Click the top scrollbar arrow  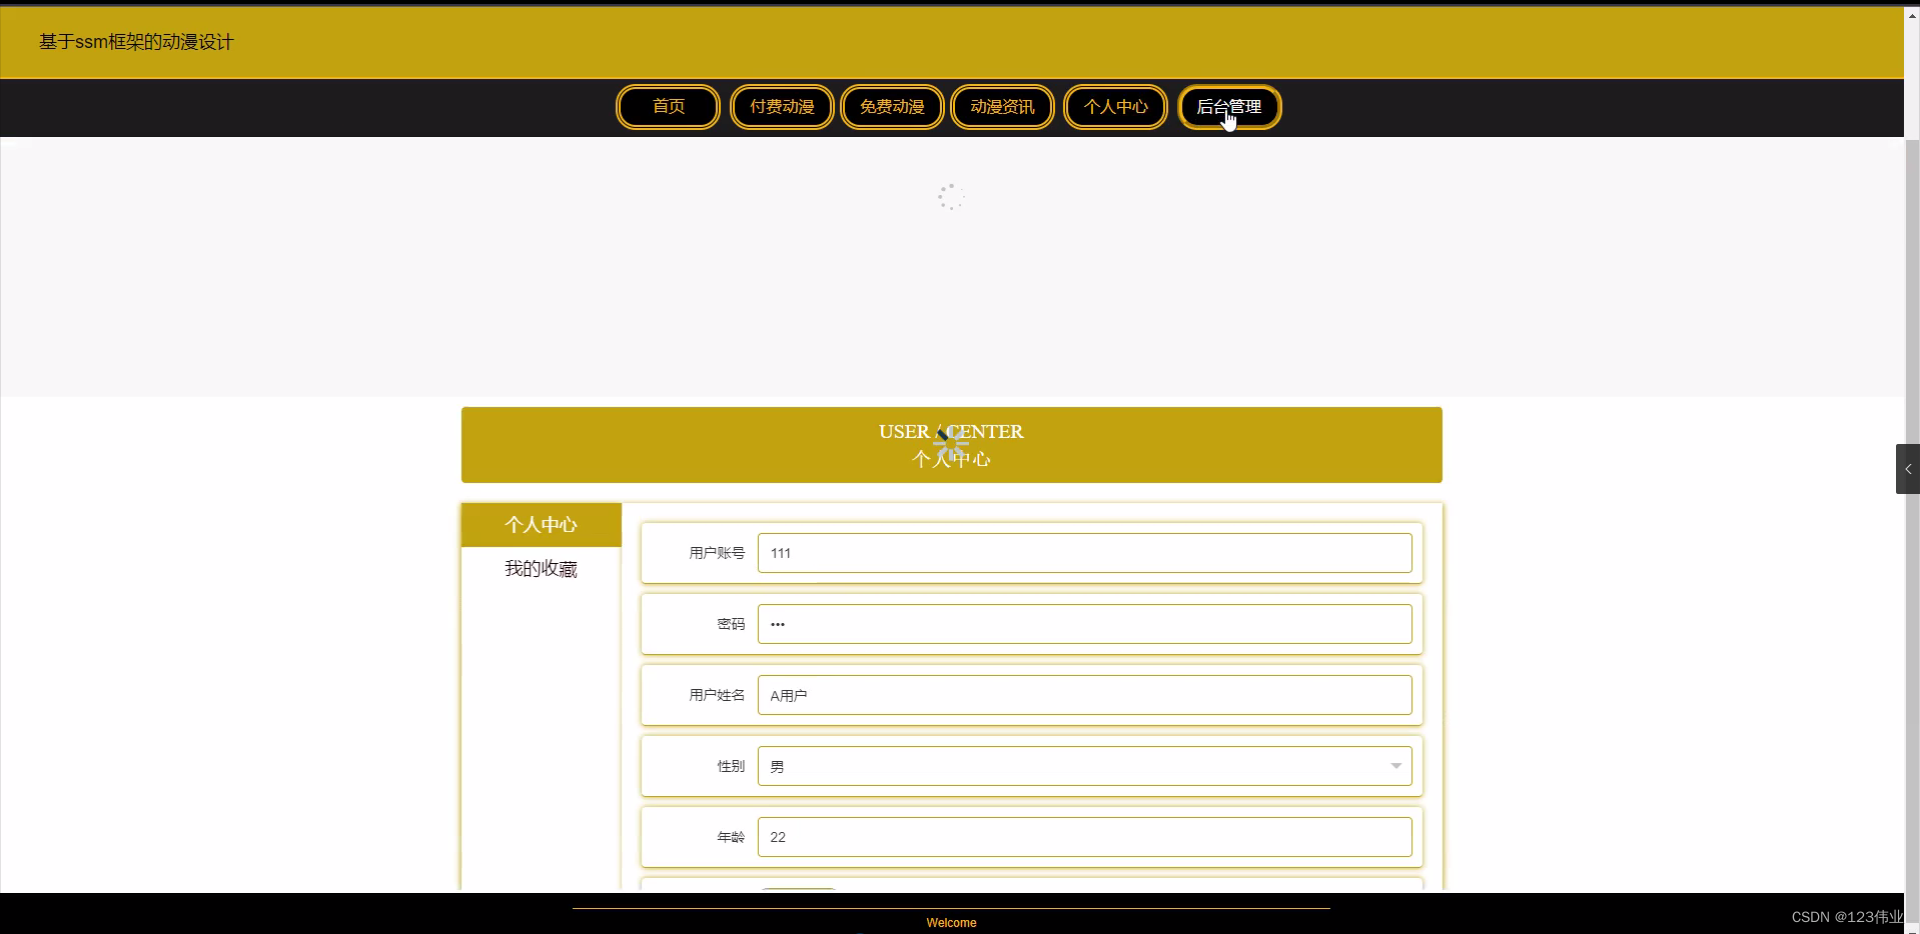click(1911, 15)
